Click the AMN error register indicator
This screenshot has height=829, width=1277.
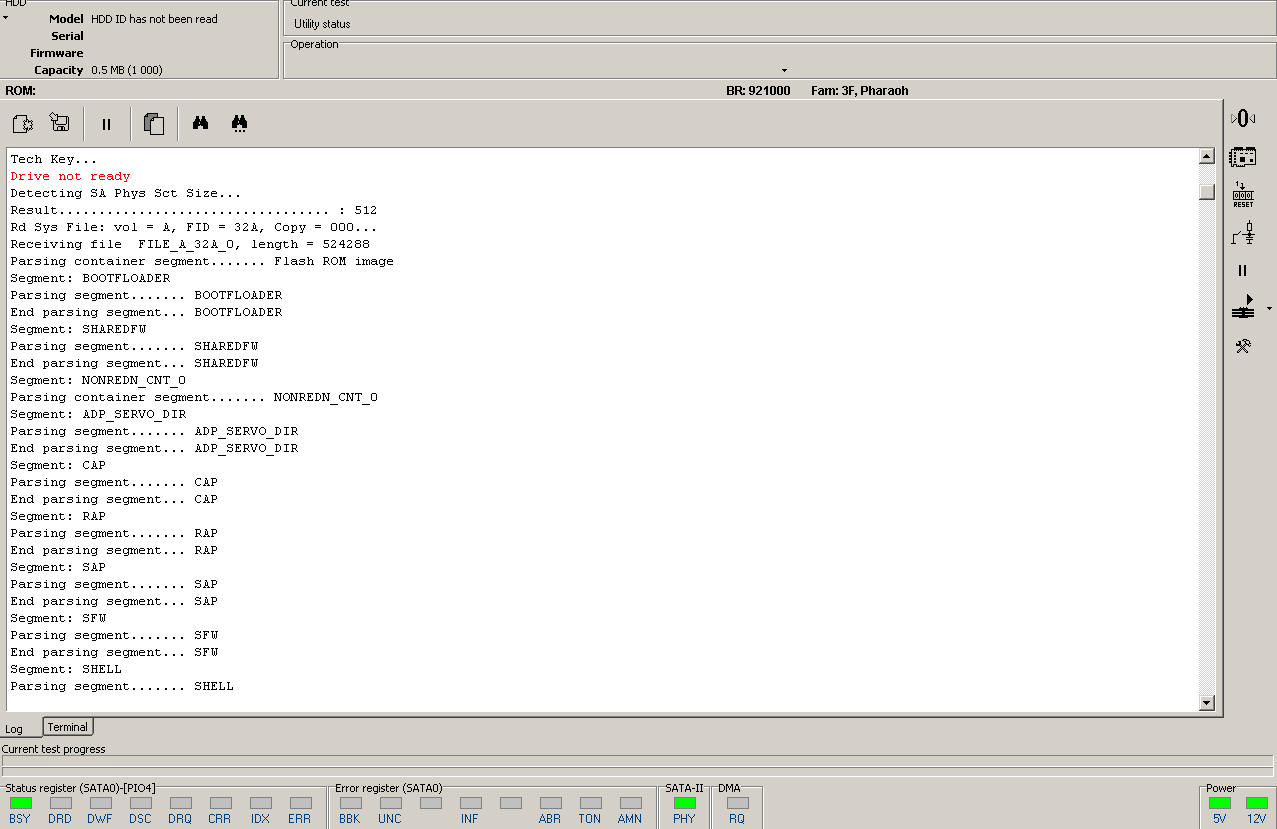(631, 803)
